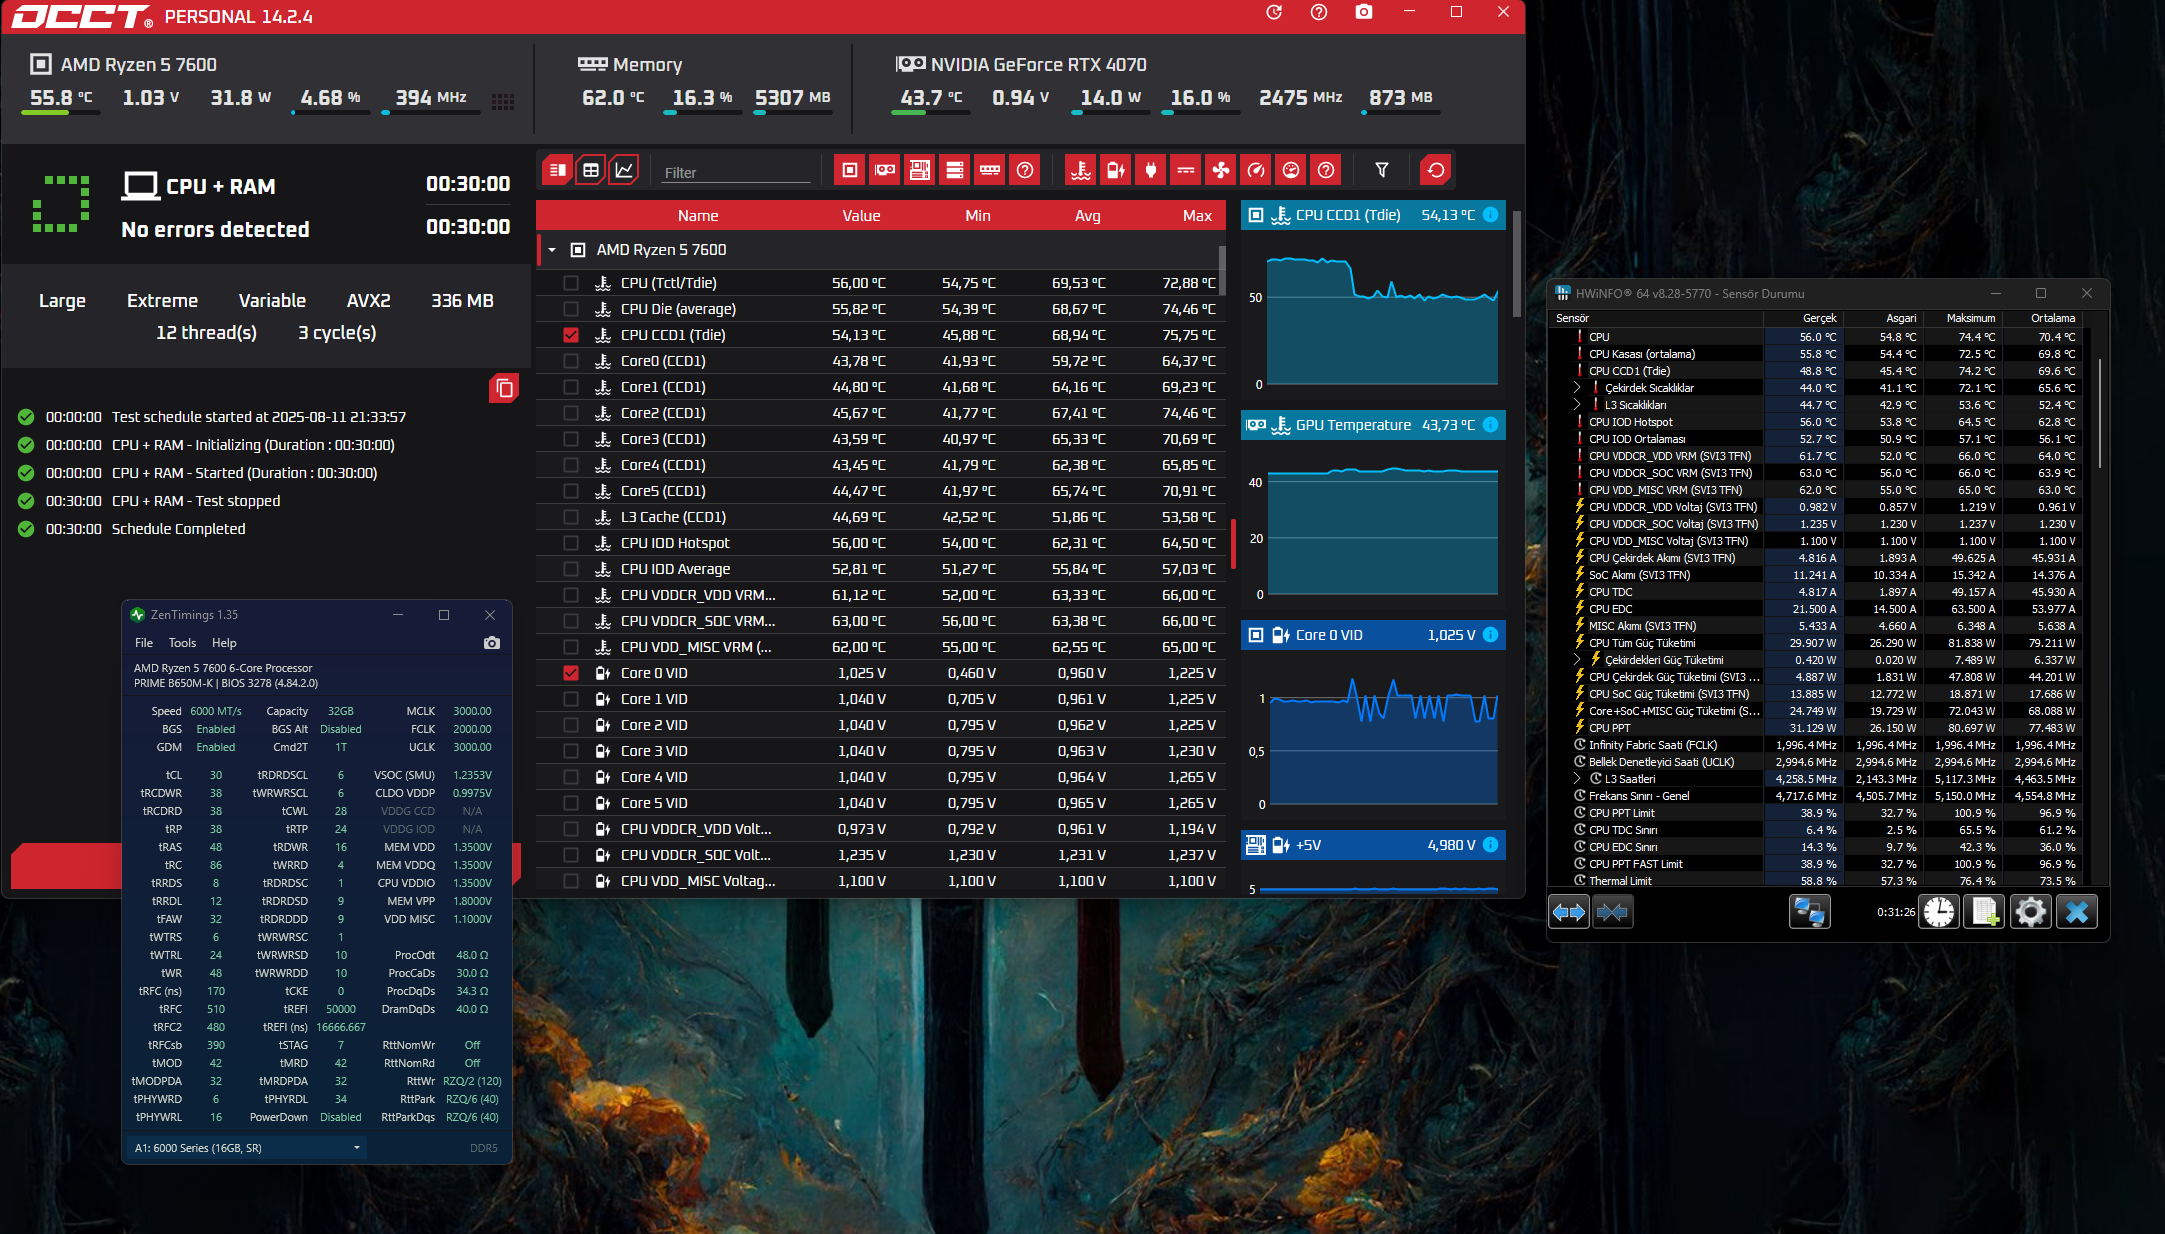The width and height of the screenshot is (2165, 1234).
Task: Click ZenTimings camera screenshot icon
Action: [x=492, y=643]
